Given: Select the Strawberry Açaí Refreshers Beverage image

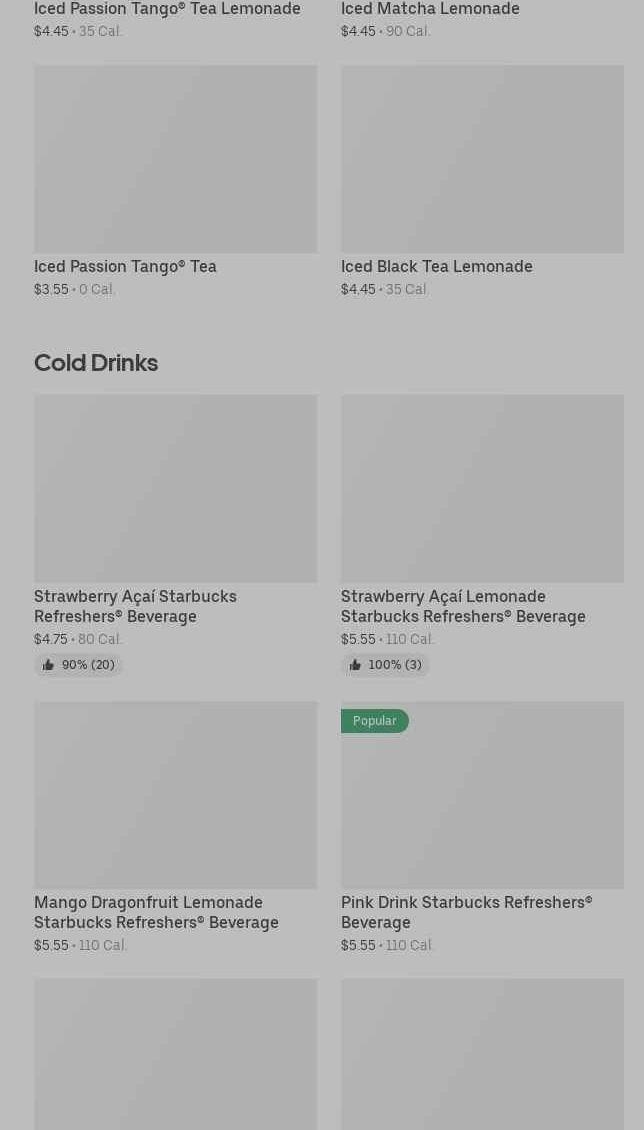Looking at the screenshot, I should click(175, 488).
